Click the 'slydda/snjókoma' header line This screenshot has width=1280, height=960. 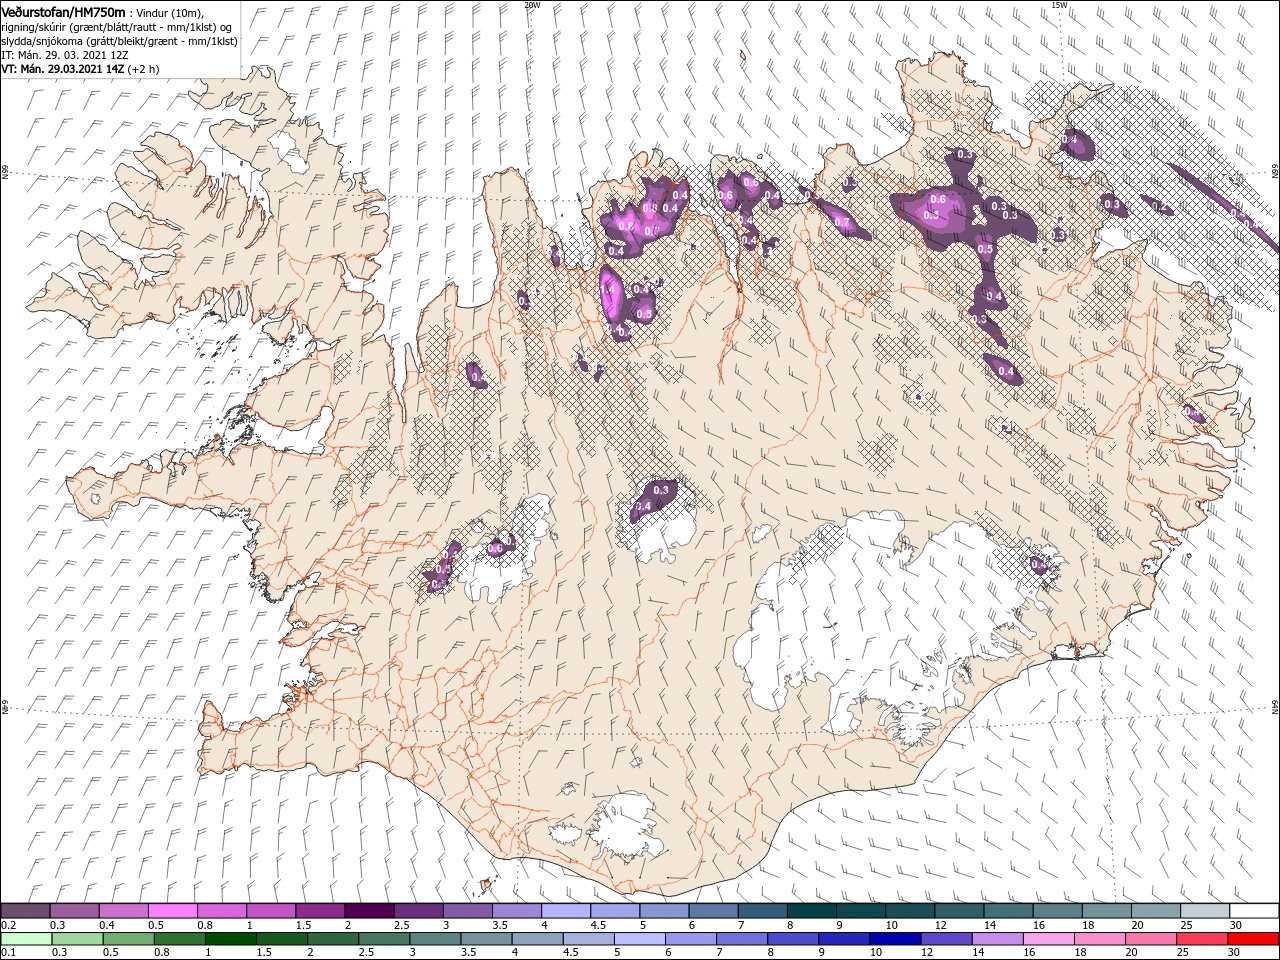click(x=118, y=41)
